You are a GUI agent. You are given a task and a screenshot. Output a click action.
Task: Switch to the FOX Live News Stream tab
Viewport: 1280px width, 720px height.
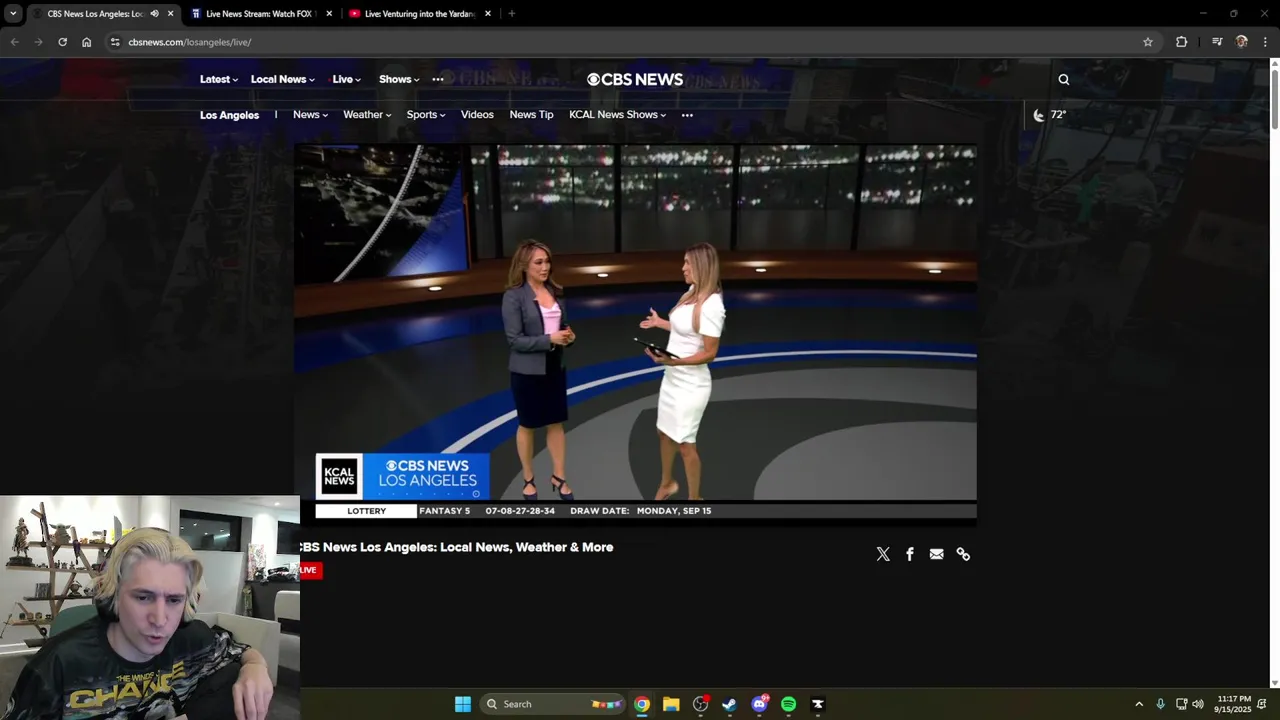click(x=260, y=14)
